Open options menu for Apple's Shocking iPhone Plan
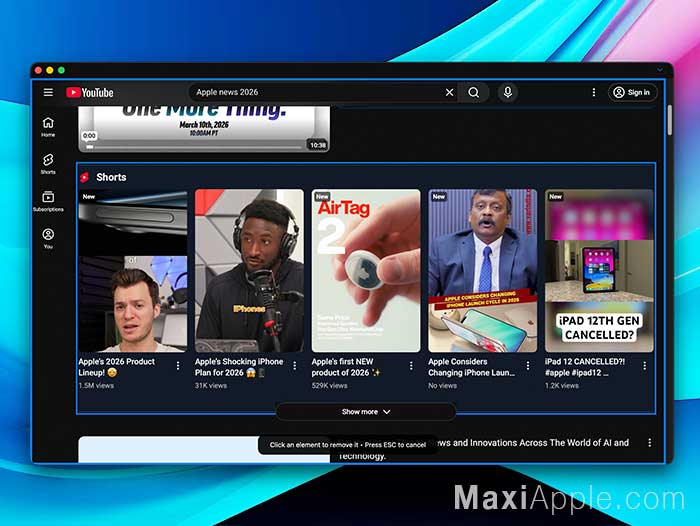Viewport: 700px width, 526px height. coord(295,366)
